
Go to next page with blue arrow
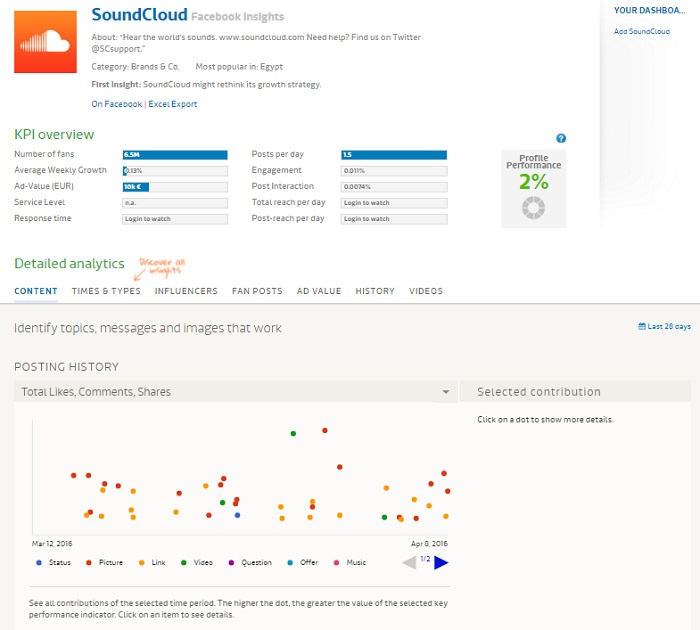(441, 563)
